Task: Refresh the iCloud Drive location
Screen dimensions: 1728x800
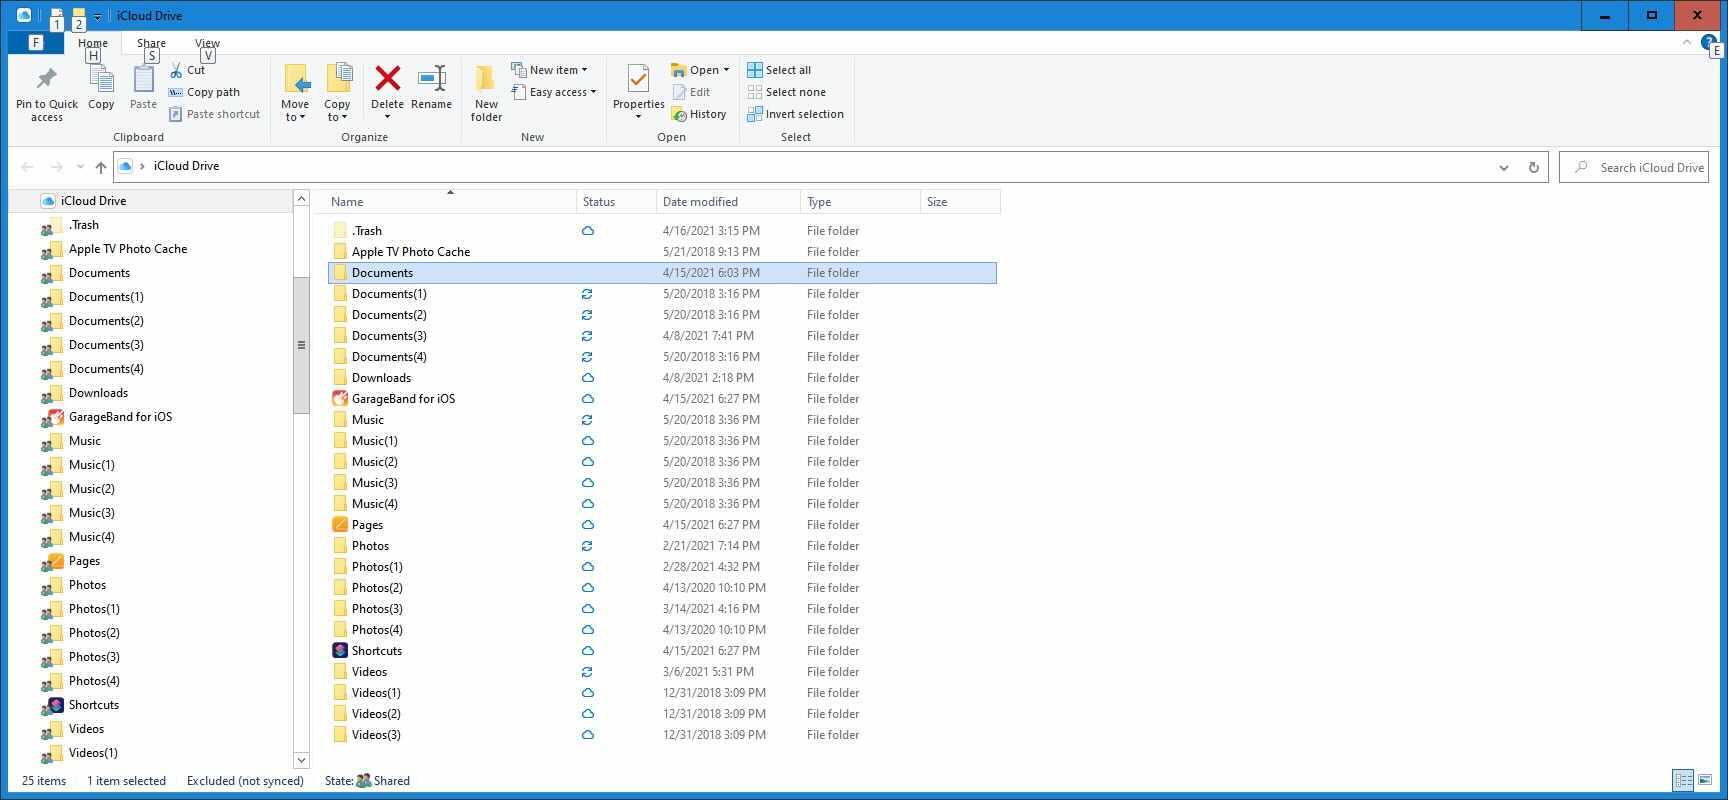Action: pyautogui.click(x=1533, y=167)
